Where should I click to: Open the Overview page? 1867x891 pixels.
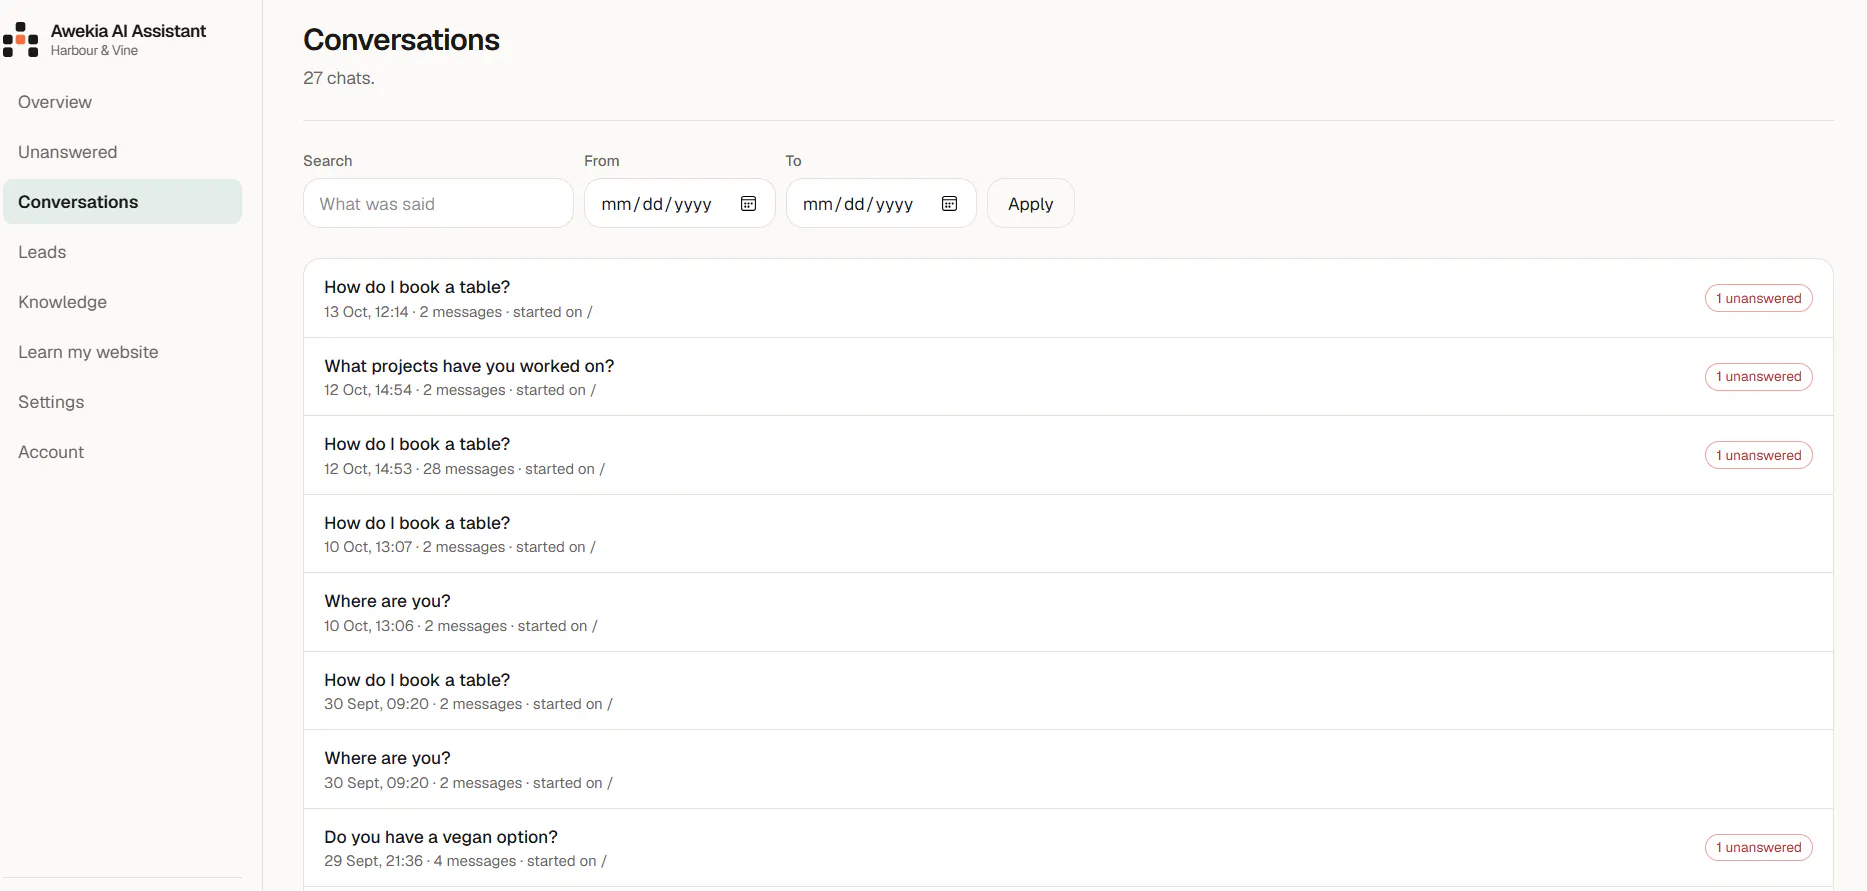123,102
